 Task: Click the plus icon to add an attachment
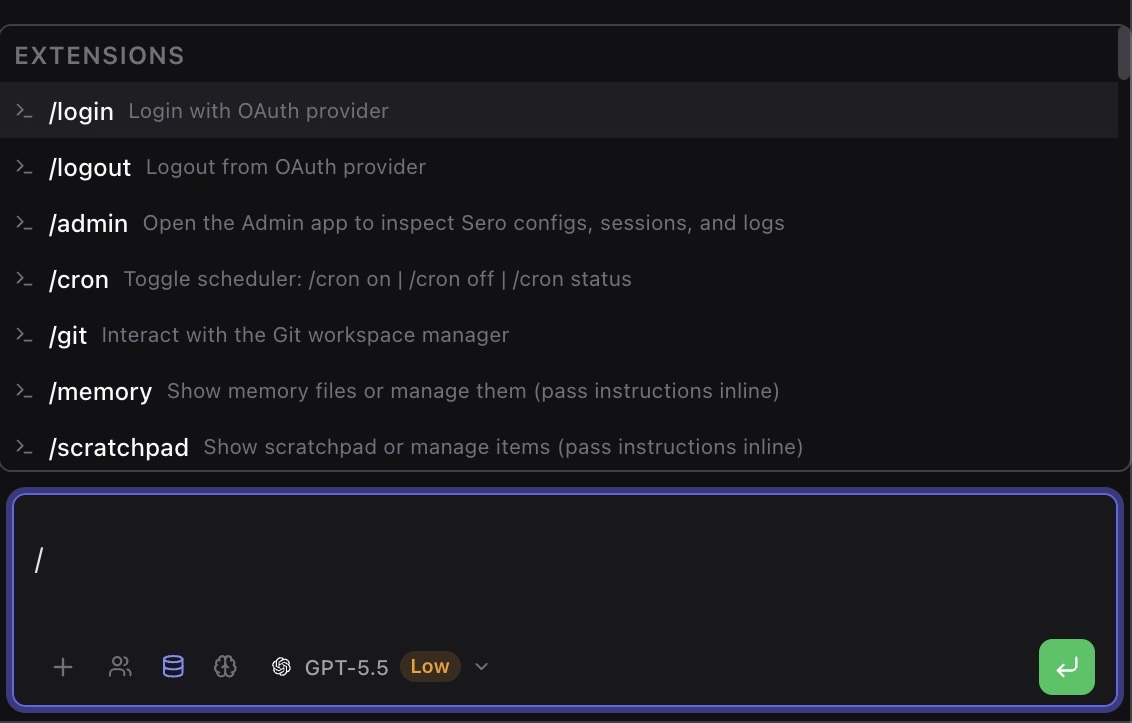pos(63,666)
